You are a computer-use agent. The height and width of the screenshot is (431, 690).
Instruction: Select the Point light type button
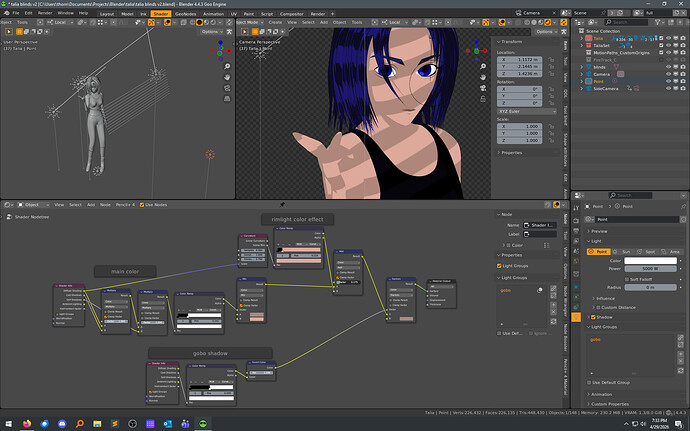(x=599, y=251)
